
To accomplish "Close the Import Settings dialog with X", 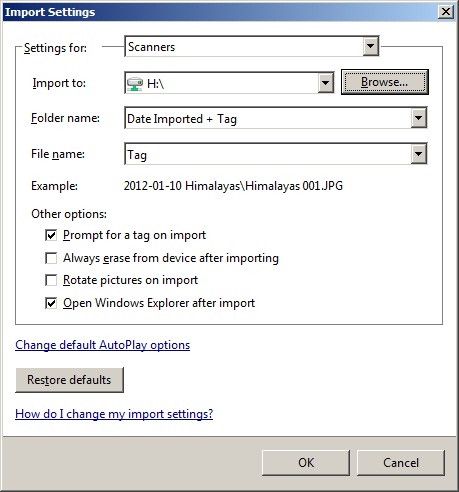I will (446, 12).
